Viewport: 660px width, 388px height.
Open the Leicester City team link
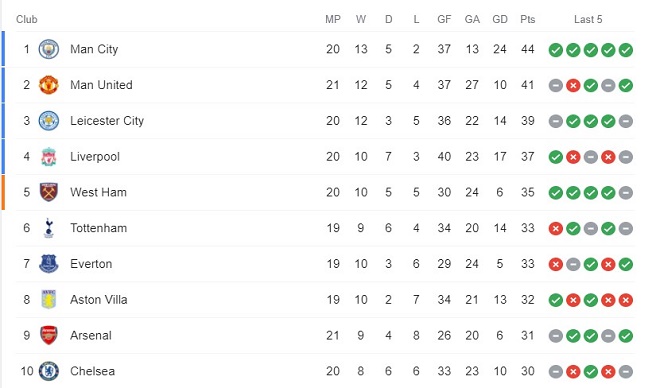pos(107,121)
